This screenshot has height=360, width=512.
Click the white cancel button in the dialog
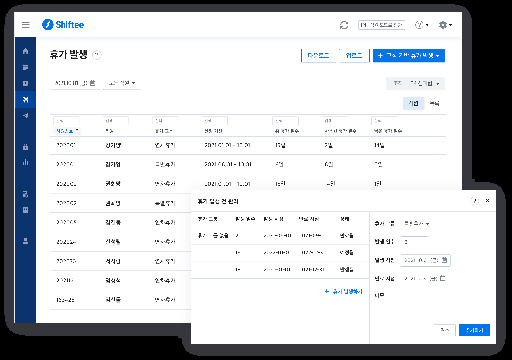[x=445, y=330]
